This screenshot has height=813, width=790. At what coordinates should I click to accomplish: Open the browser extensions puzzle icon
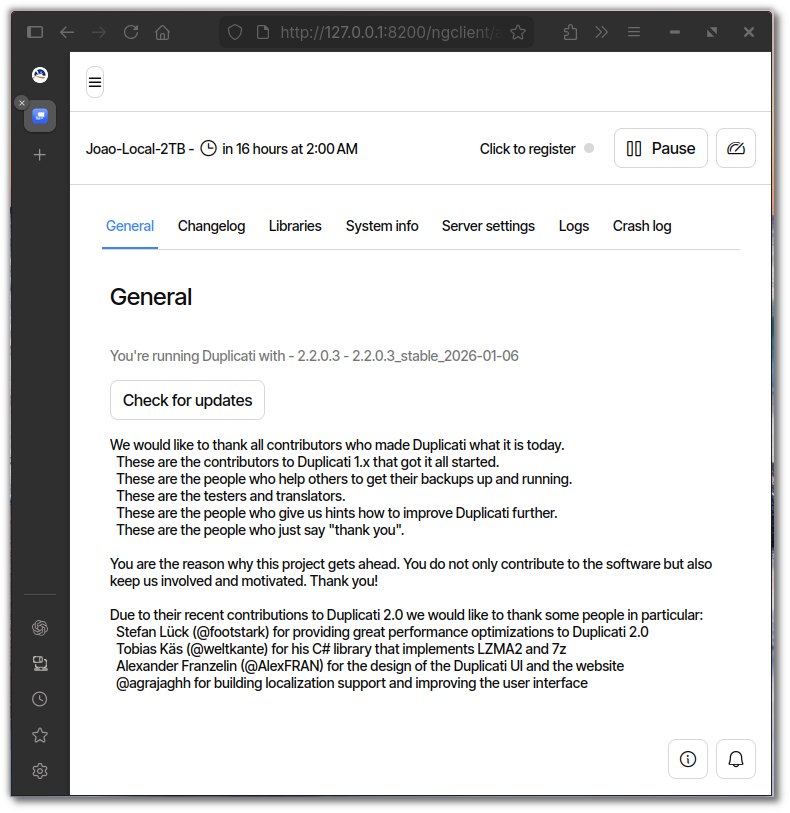tap(570, 32)
